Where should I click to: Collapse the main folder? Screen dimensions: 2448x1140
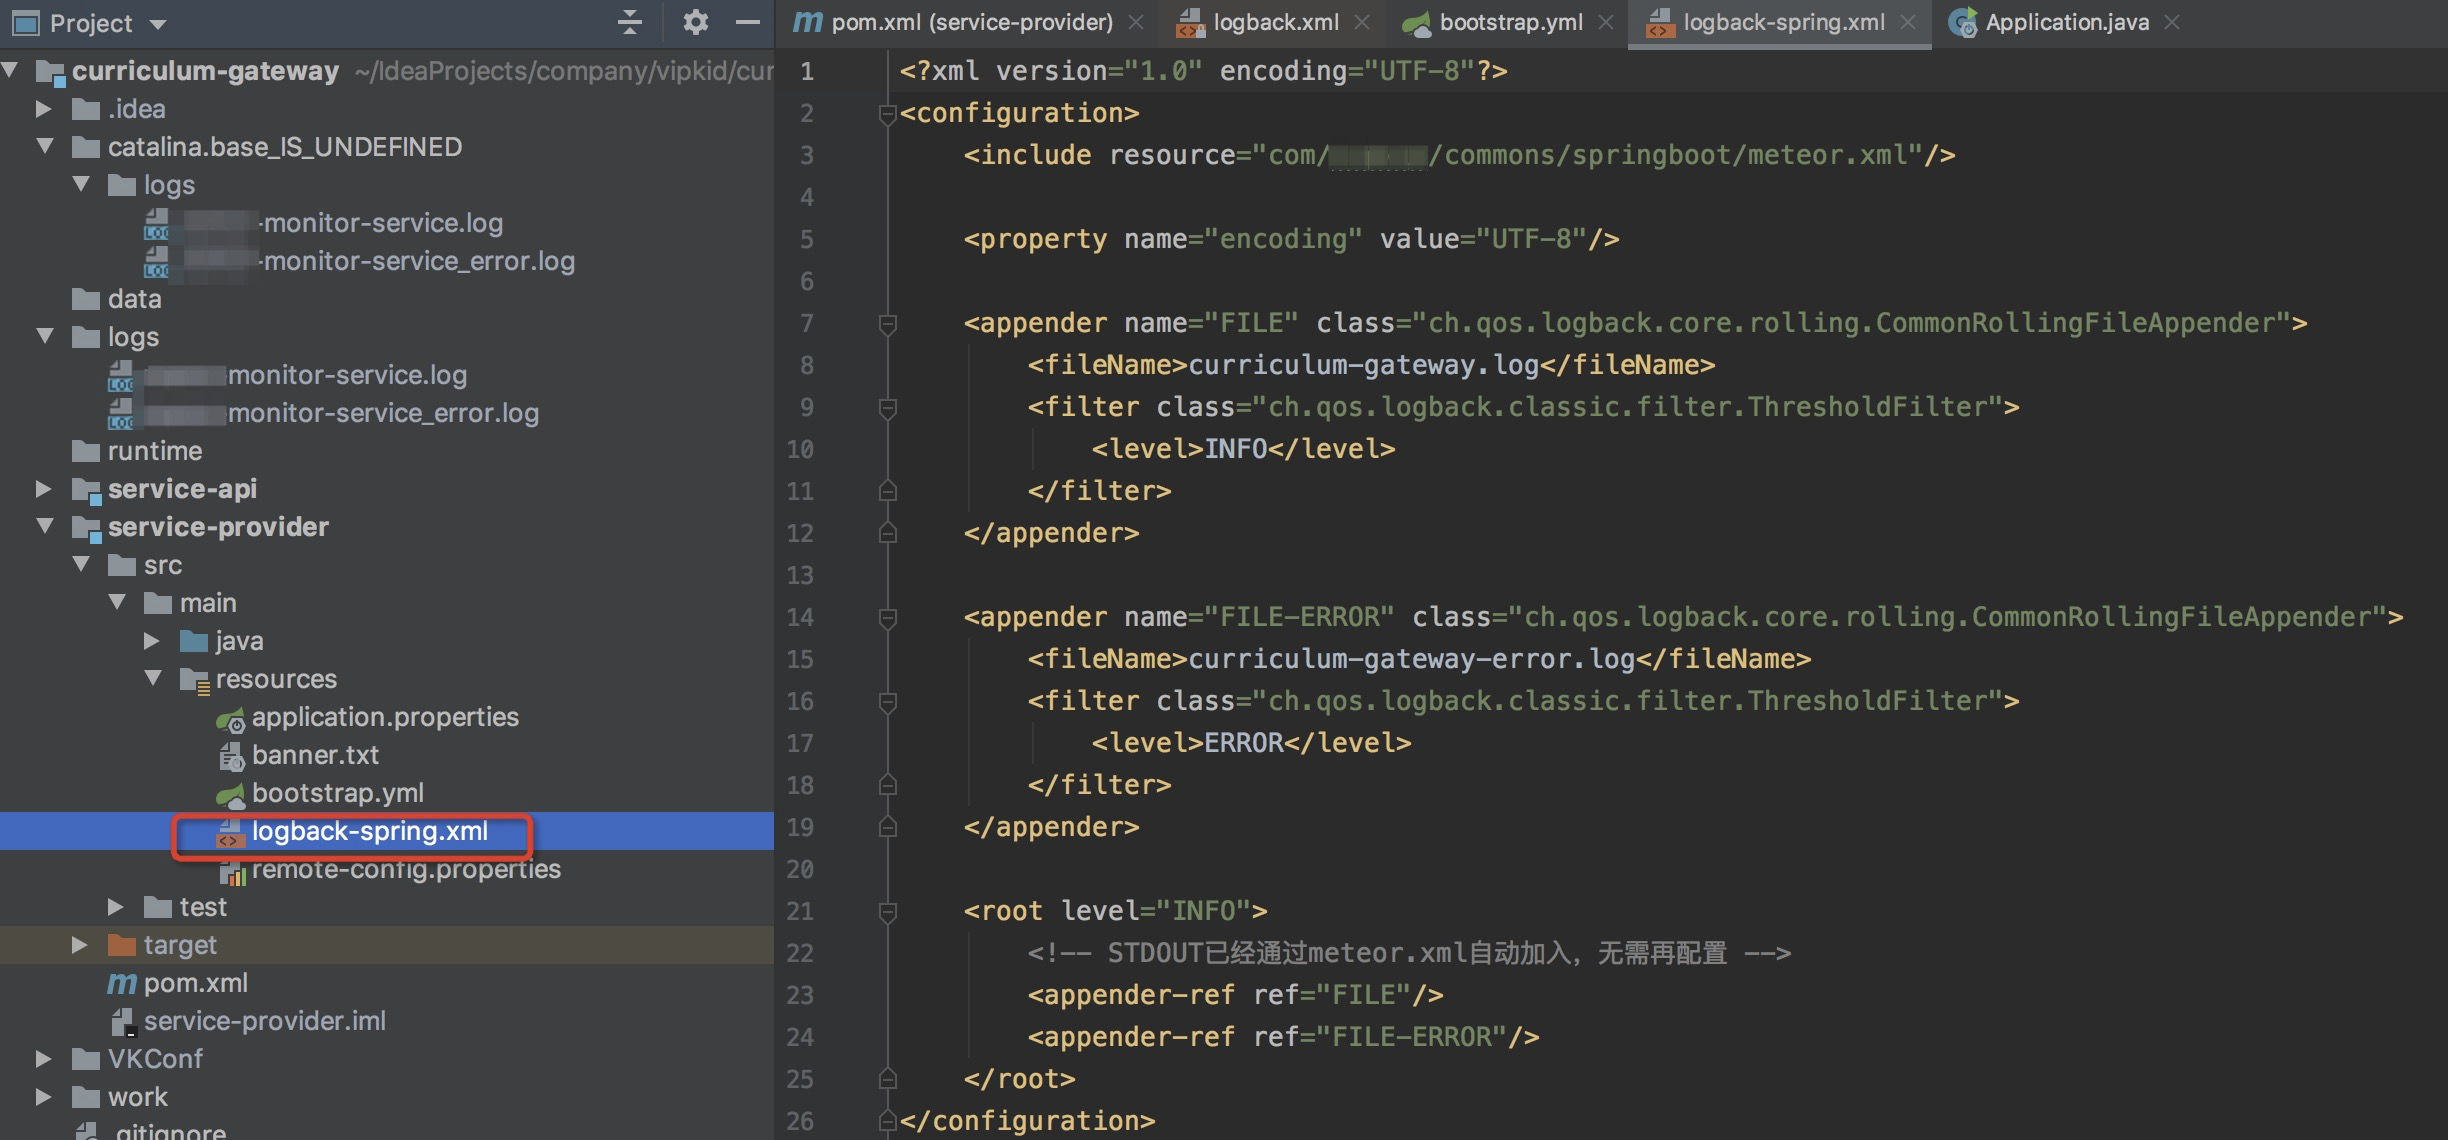pyautogui.click(x=117, y=602)
